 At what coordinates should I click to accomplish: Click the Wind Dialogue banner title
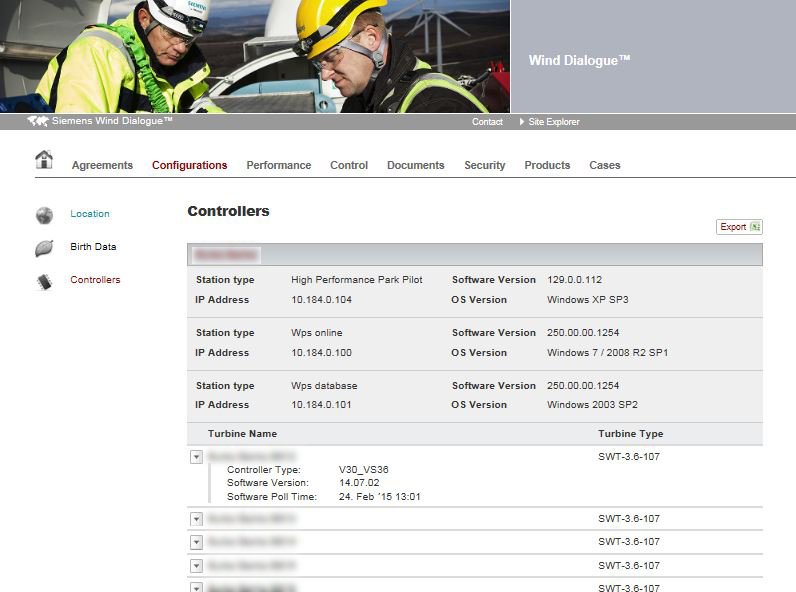(x=579, y=60)
